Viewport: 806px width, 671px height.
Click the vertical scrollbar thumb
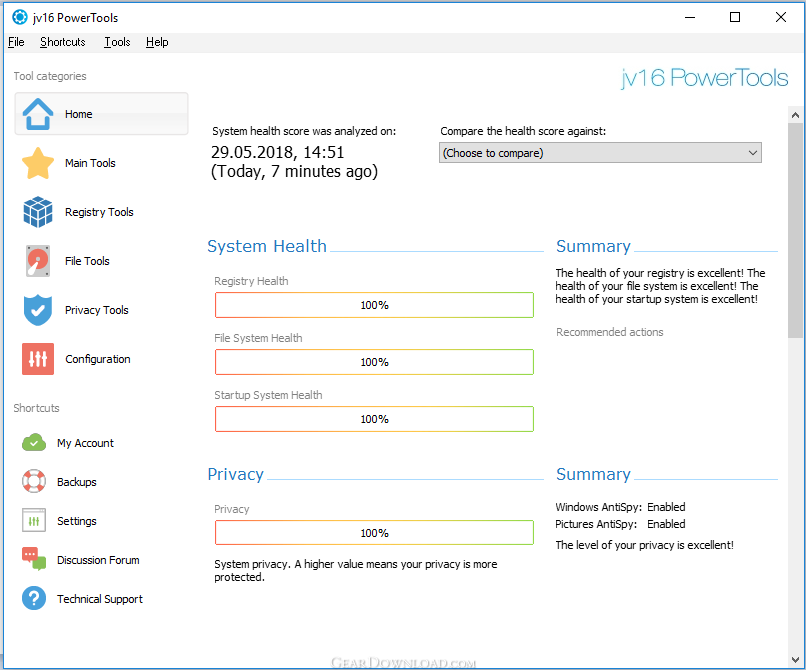click(x=795, y=230)
